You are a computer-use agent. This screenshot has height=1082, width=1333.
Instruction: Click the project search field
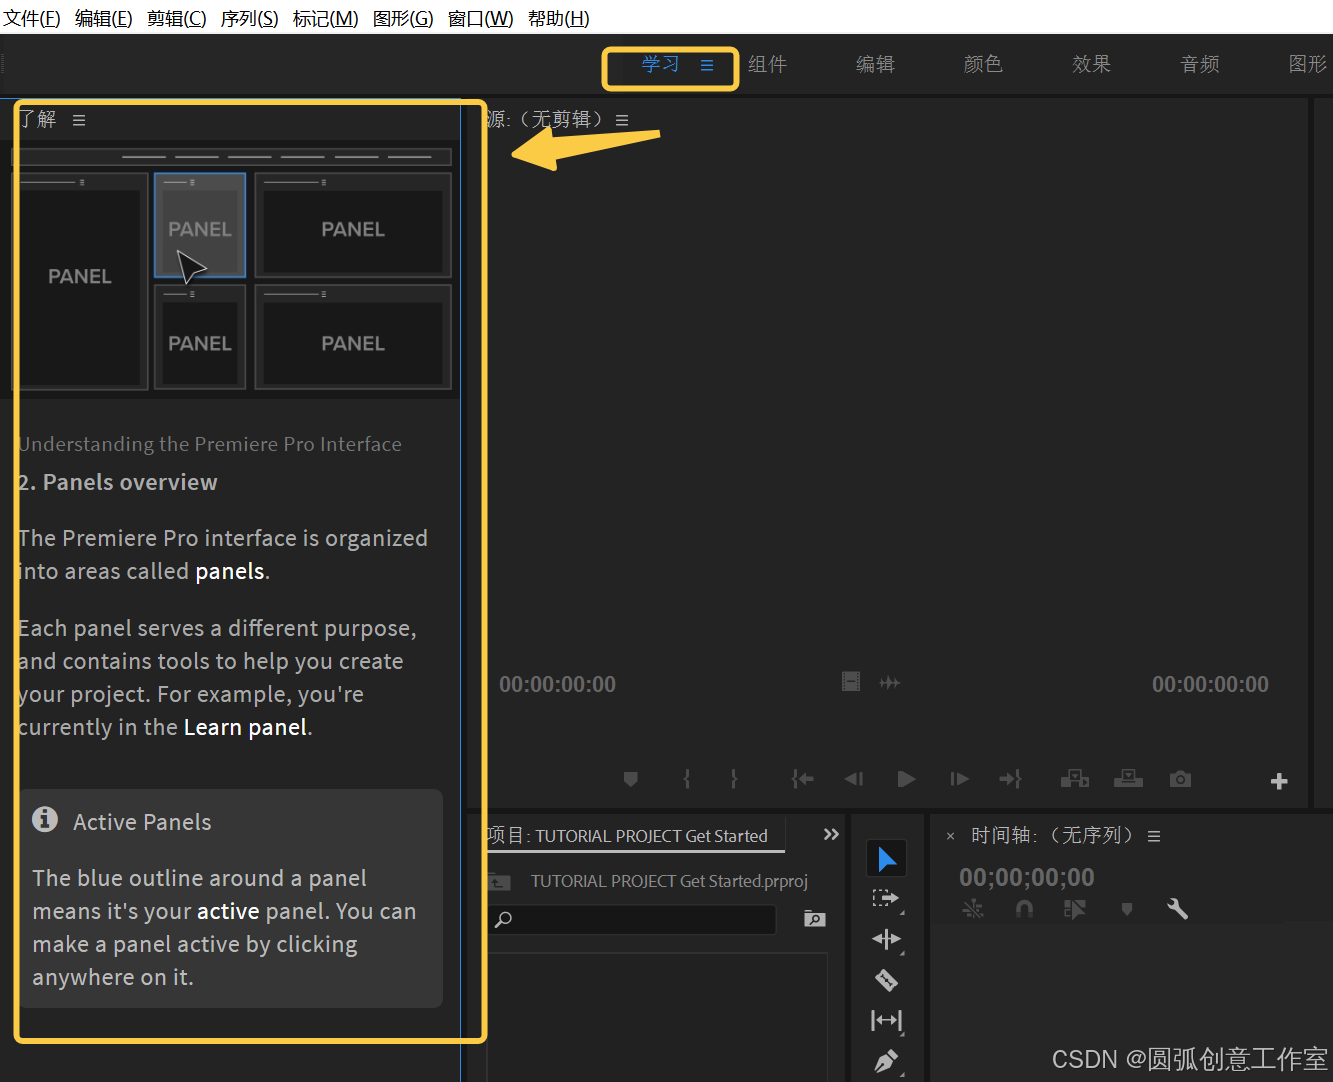coord(633,919)
